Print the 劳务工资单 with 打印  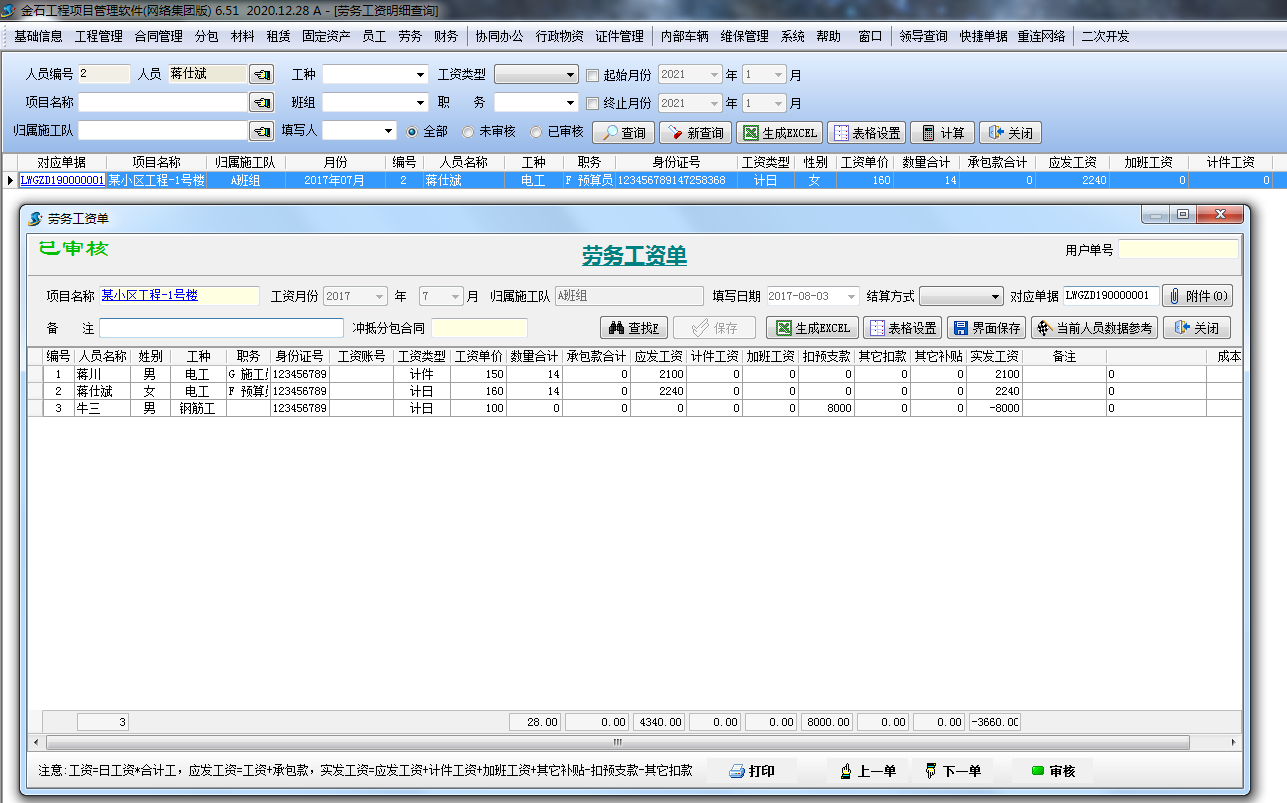coord(751,772)
